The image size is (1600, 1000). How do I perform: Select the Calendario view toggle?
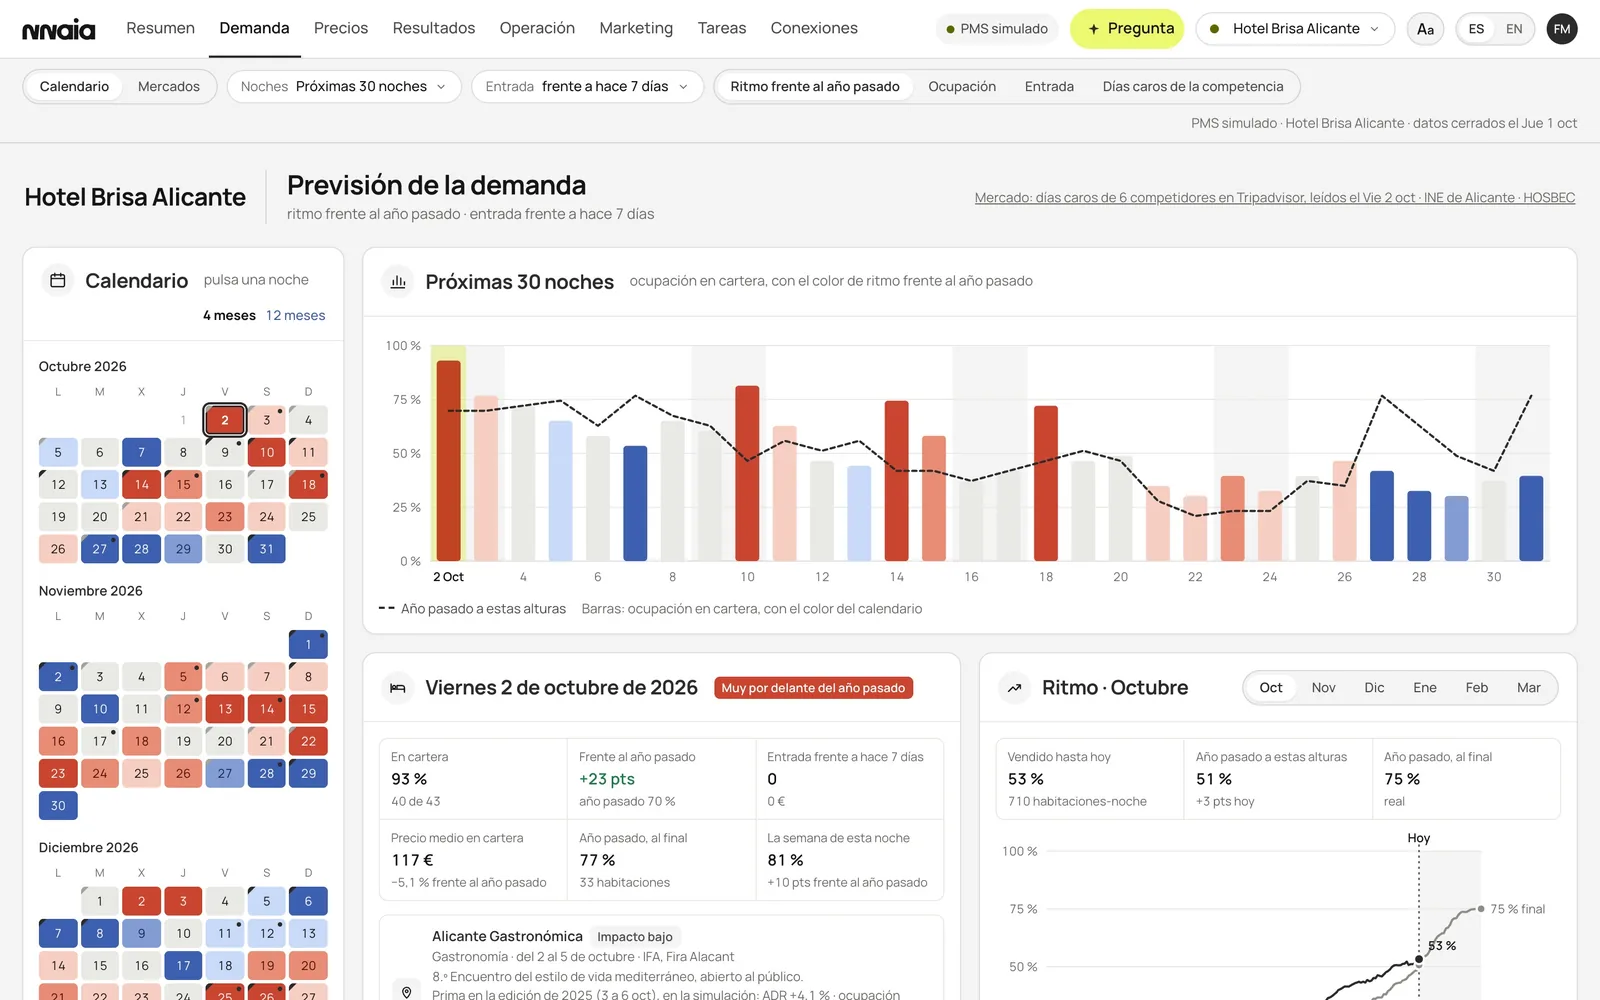(74, 87)
